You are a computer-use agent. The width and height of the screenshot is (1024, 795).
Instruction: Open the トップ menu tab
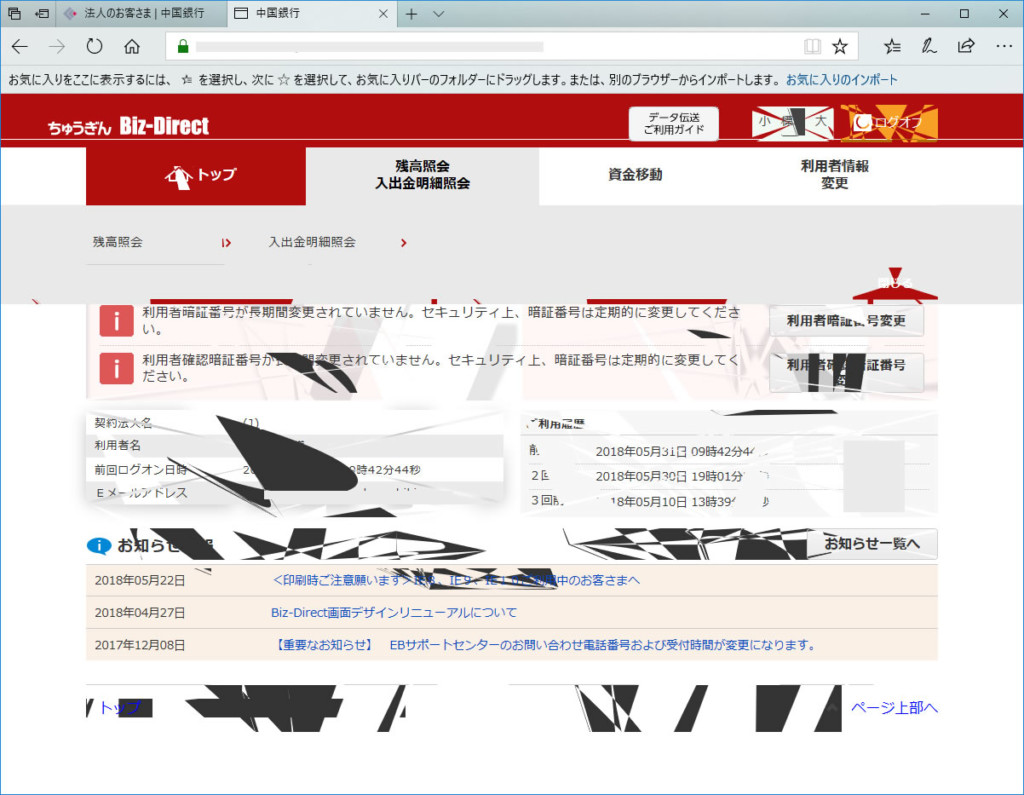click(x=196, y=176)
